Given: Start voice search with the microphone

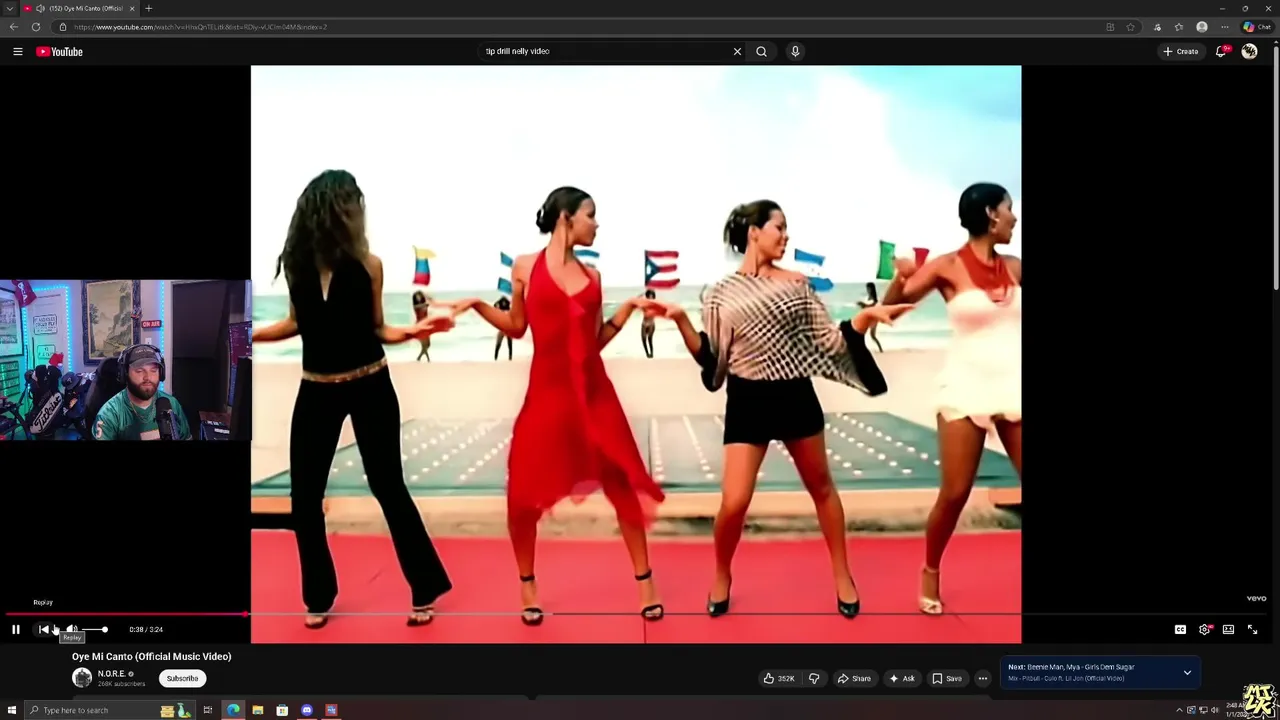Looking at the screenshot, I should tap(795, 51).
